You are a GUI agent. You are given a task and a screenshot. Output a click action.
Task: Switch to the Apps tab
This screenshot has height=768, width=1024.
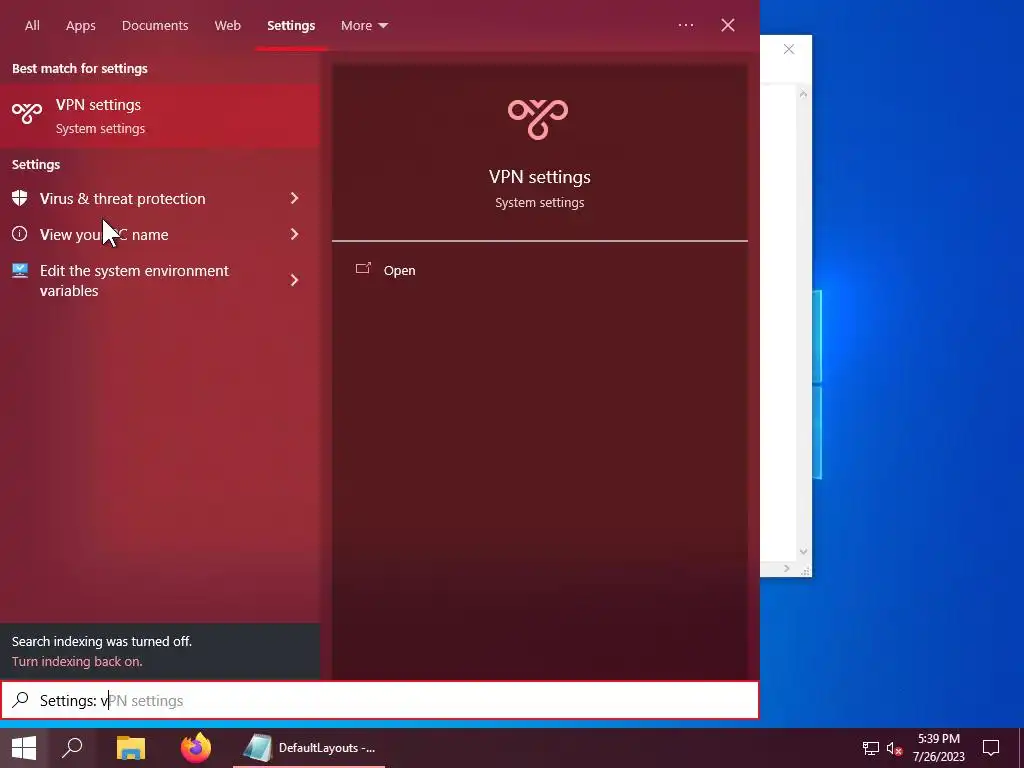coord(80,25)
